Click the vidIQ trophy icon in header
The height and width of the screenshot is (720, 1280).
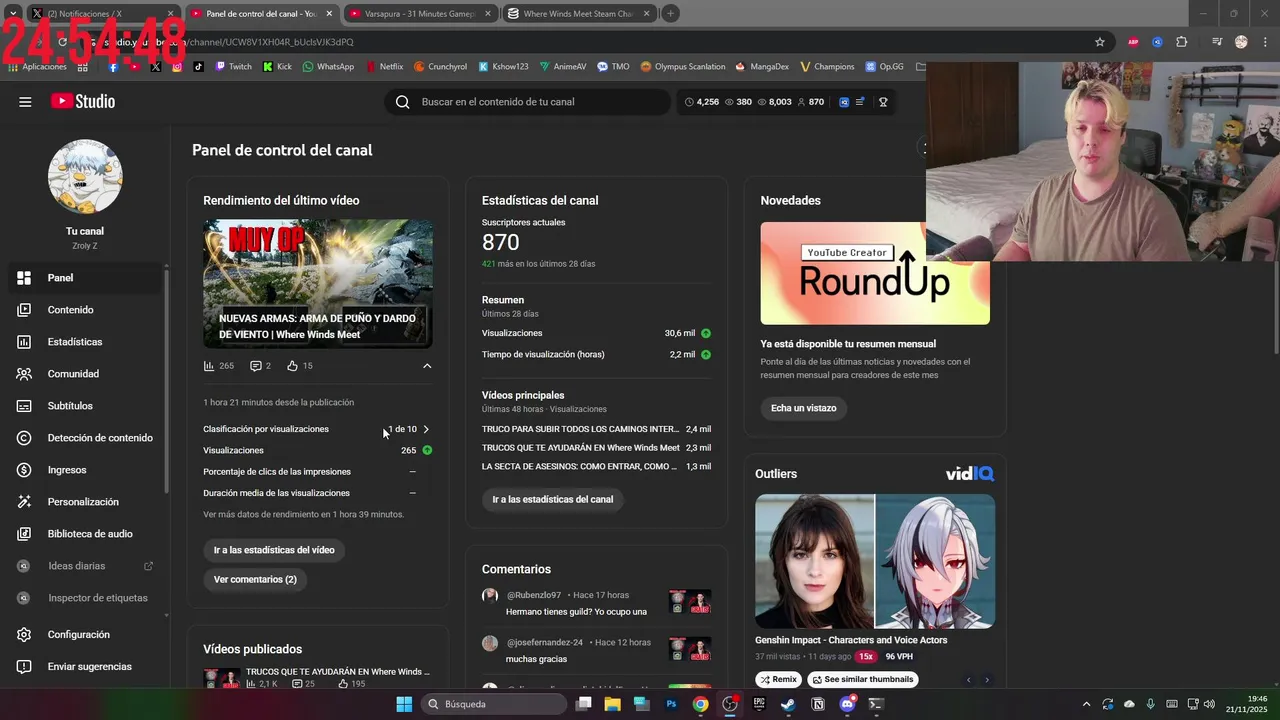[x=883, y=102]
